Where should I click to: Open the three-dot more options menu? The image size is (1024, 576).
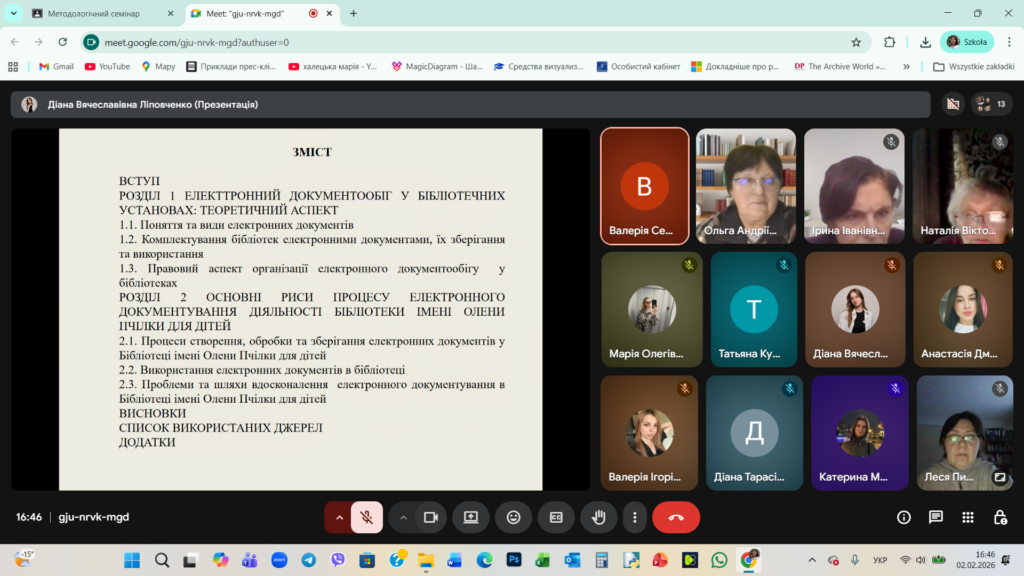(635, 517)
